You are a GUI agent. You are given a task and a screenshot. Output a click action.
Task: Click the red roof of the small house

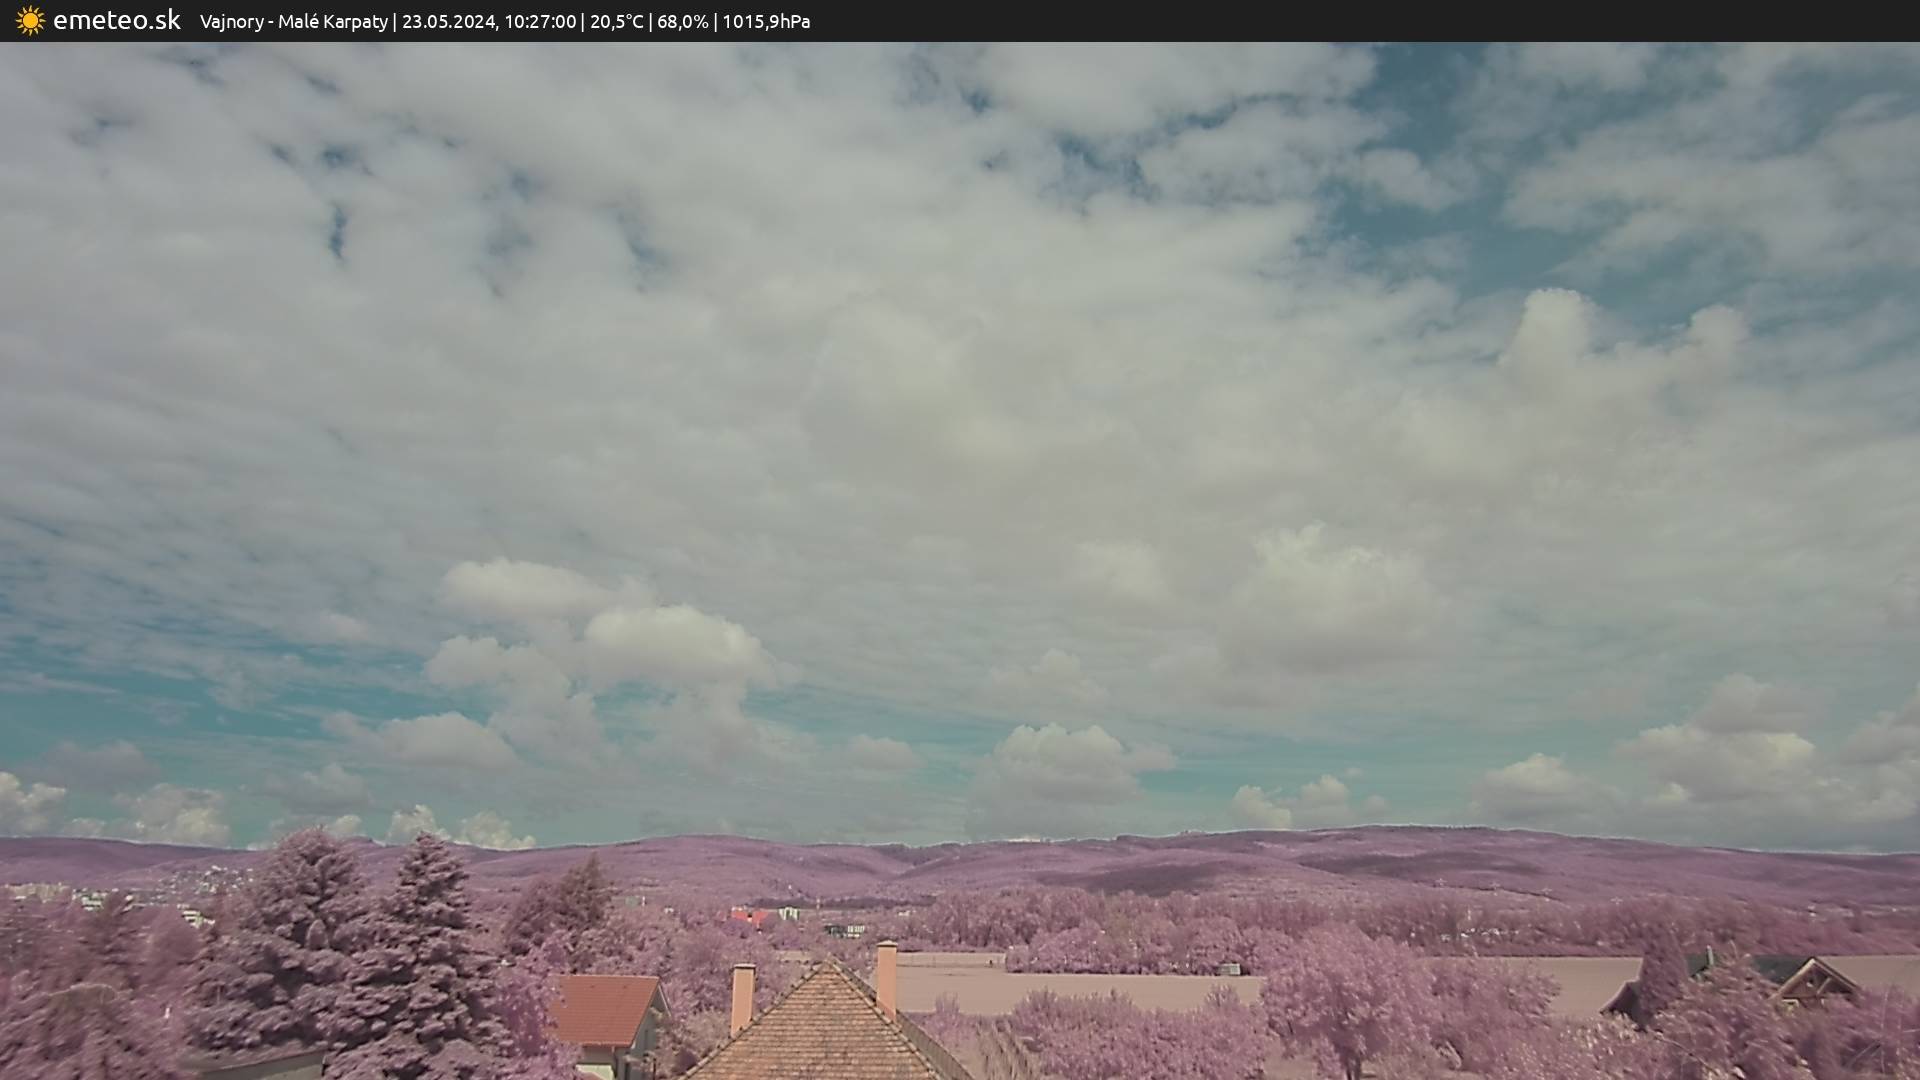602,1008
